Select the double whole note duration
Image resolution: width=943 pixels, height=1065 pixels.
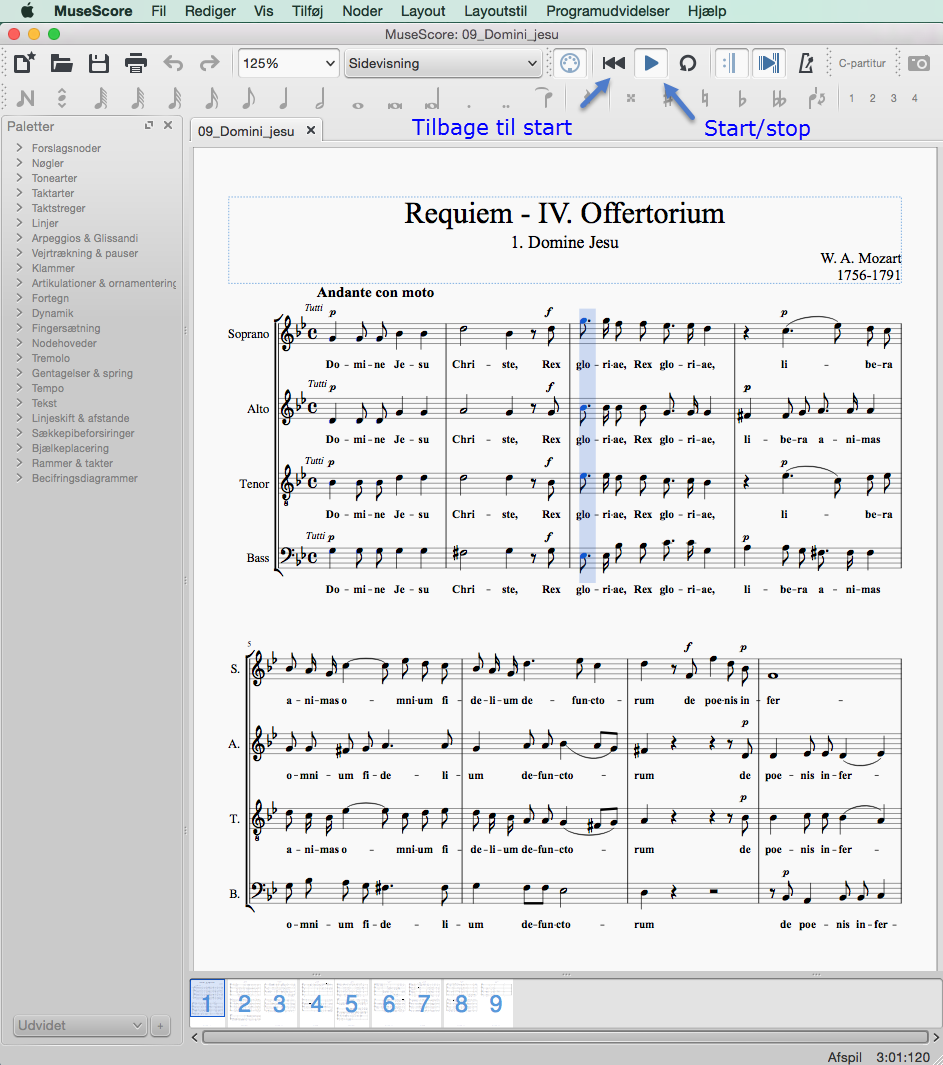pyautogui.click(x=395, y=105)
